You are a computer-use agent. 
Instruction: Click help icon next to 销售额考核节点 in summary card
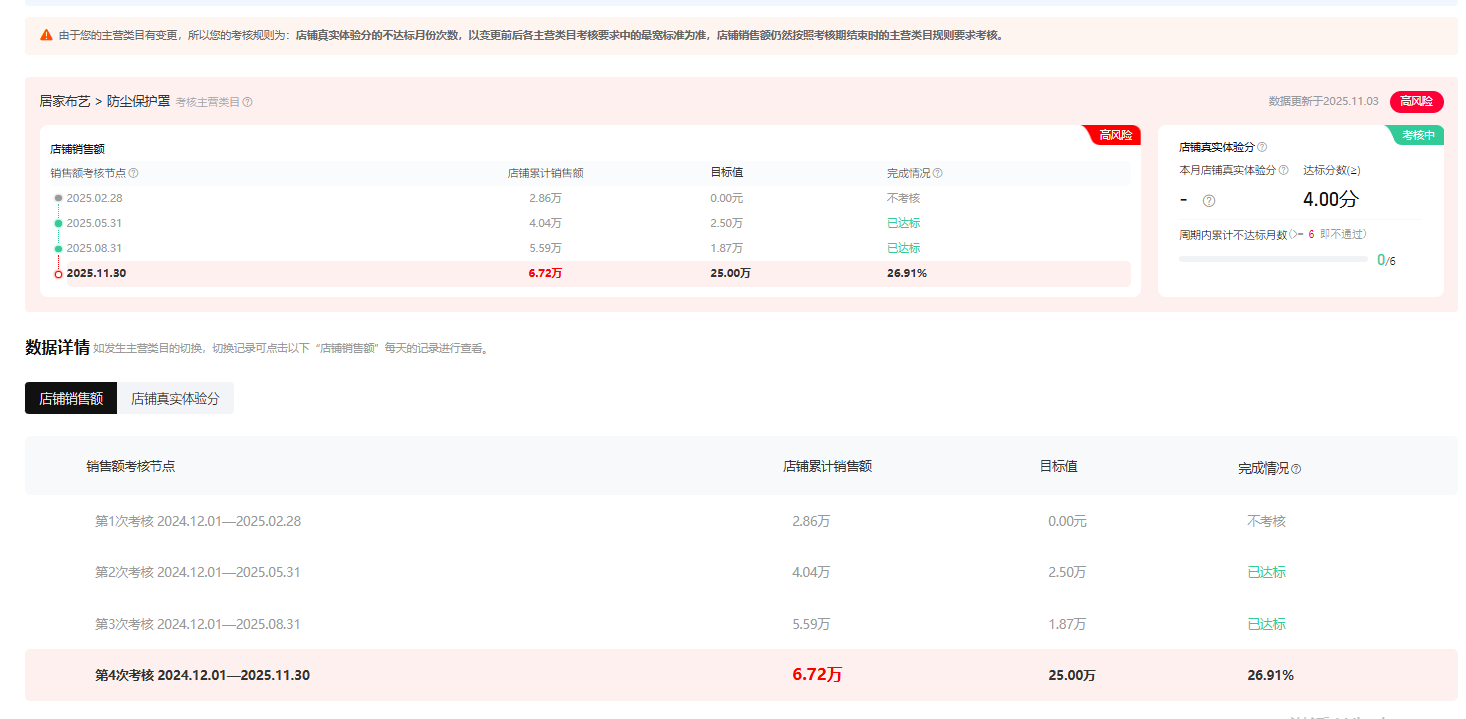pos(134,173)
